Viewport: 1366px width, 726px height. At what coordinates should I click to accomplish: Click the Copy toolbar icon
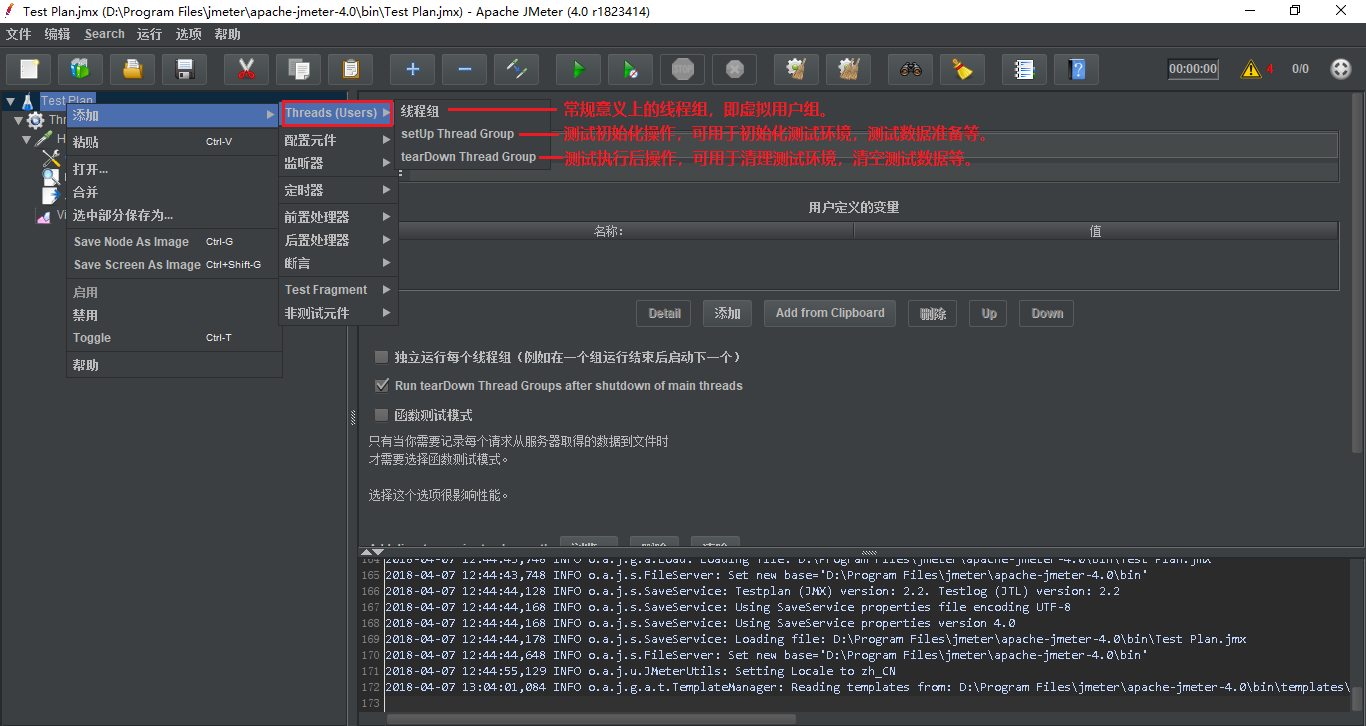298,69
